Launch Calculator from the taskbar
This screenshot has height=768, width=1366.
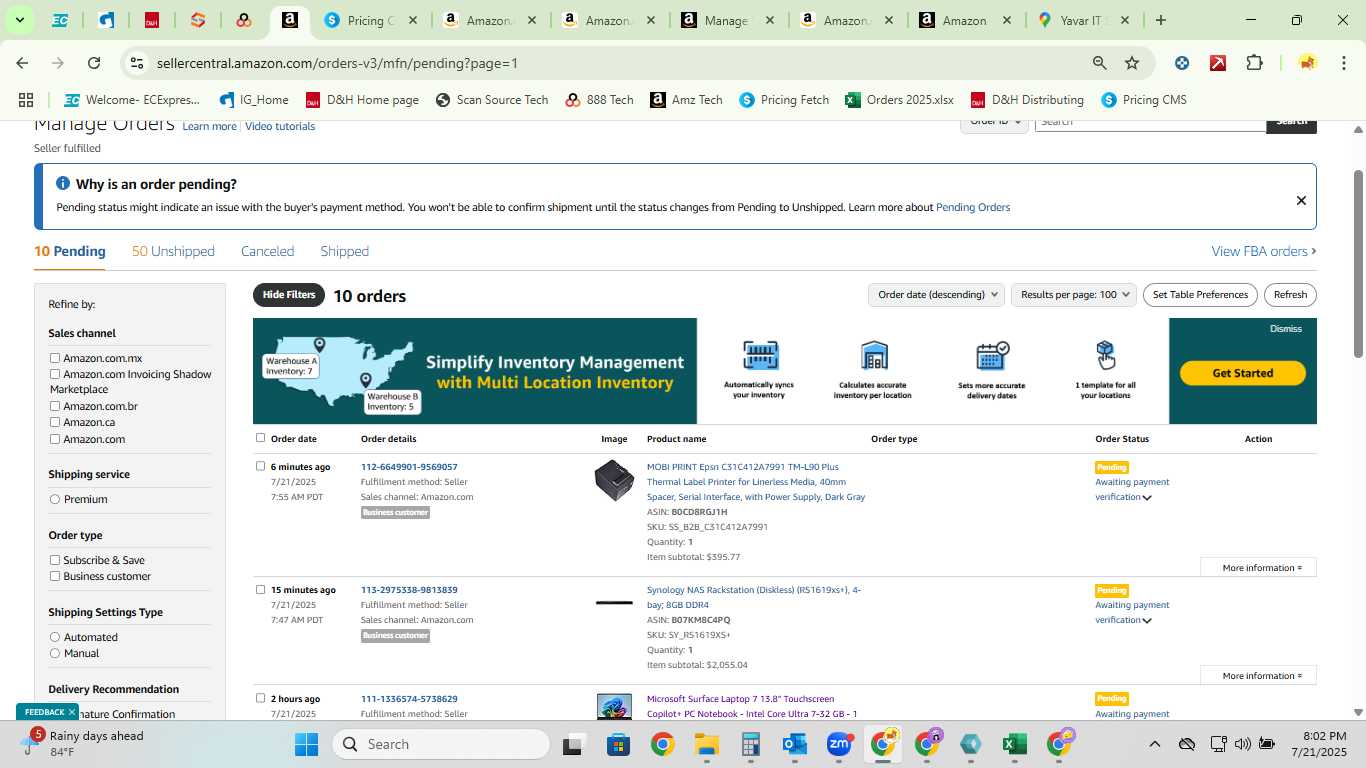(751, 744)
